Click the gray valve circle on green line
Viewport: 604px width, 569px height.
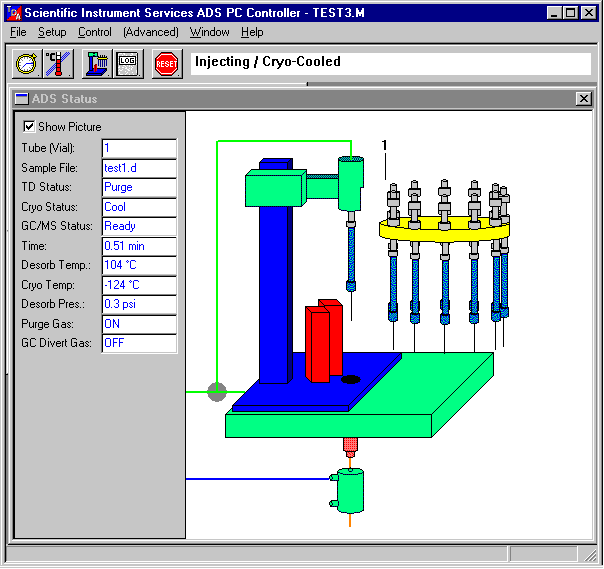pyautogui.click(x=217, y=392)
